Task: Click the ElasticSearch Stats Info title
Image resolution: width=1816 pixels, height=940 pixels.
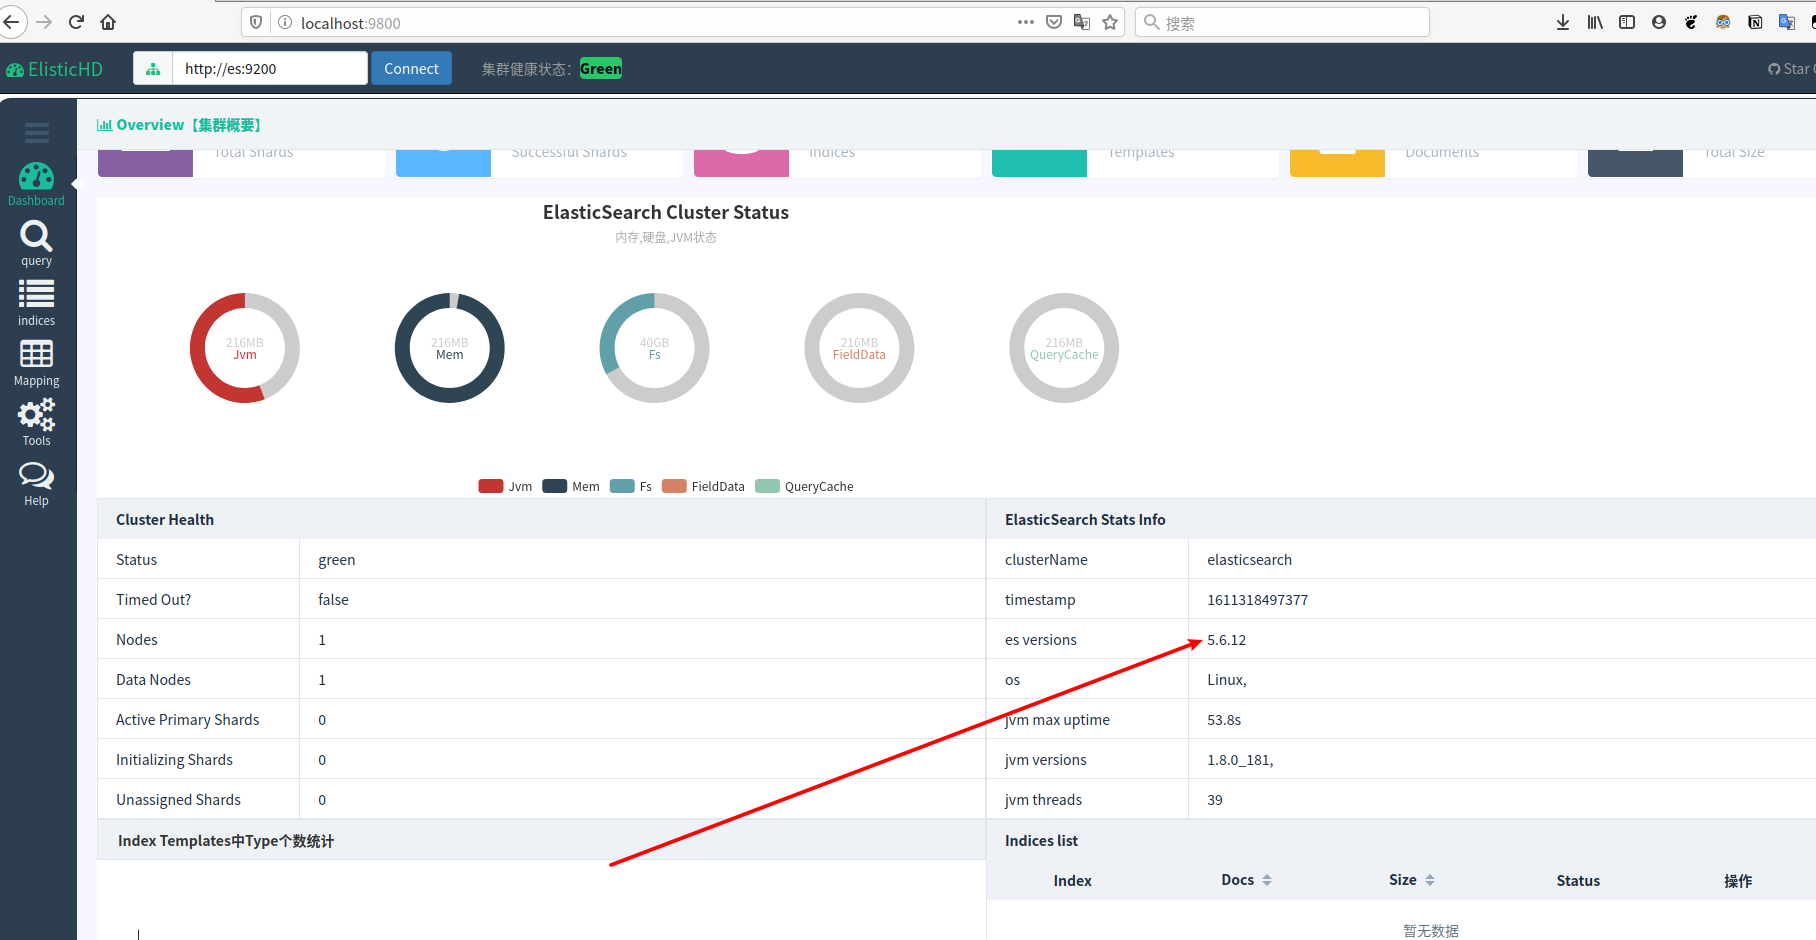Action: (1085, 520)
